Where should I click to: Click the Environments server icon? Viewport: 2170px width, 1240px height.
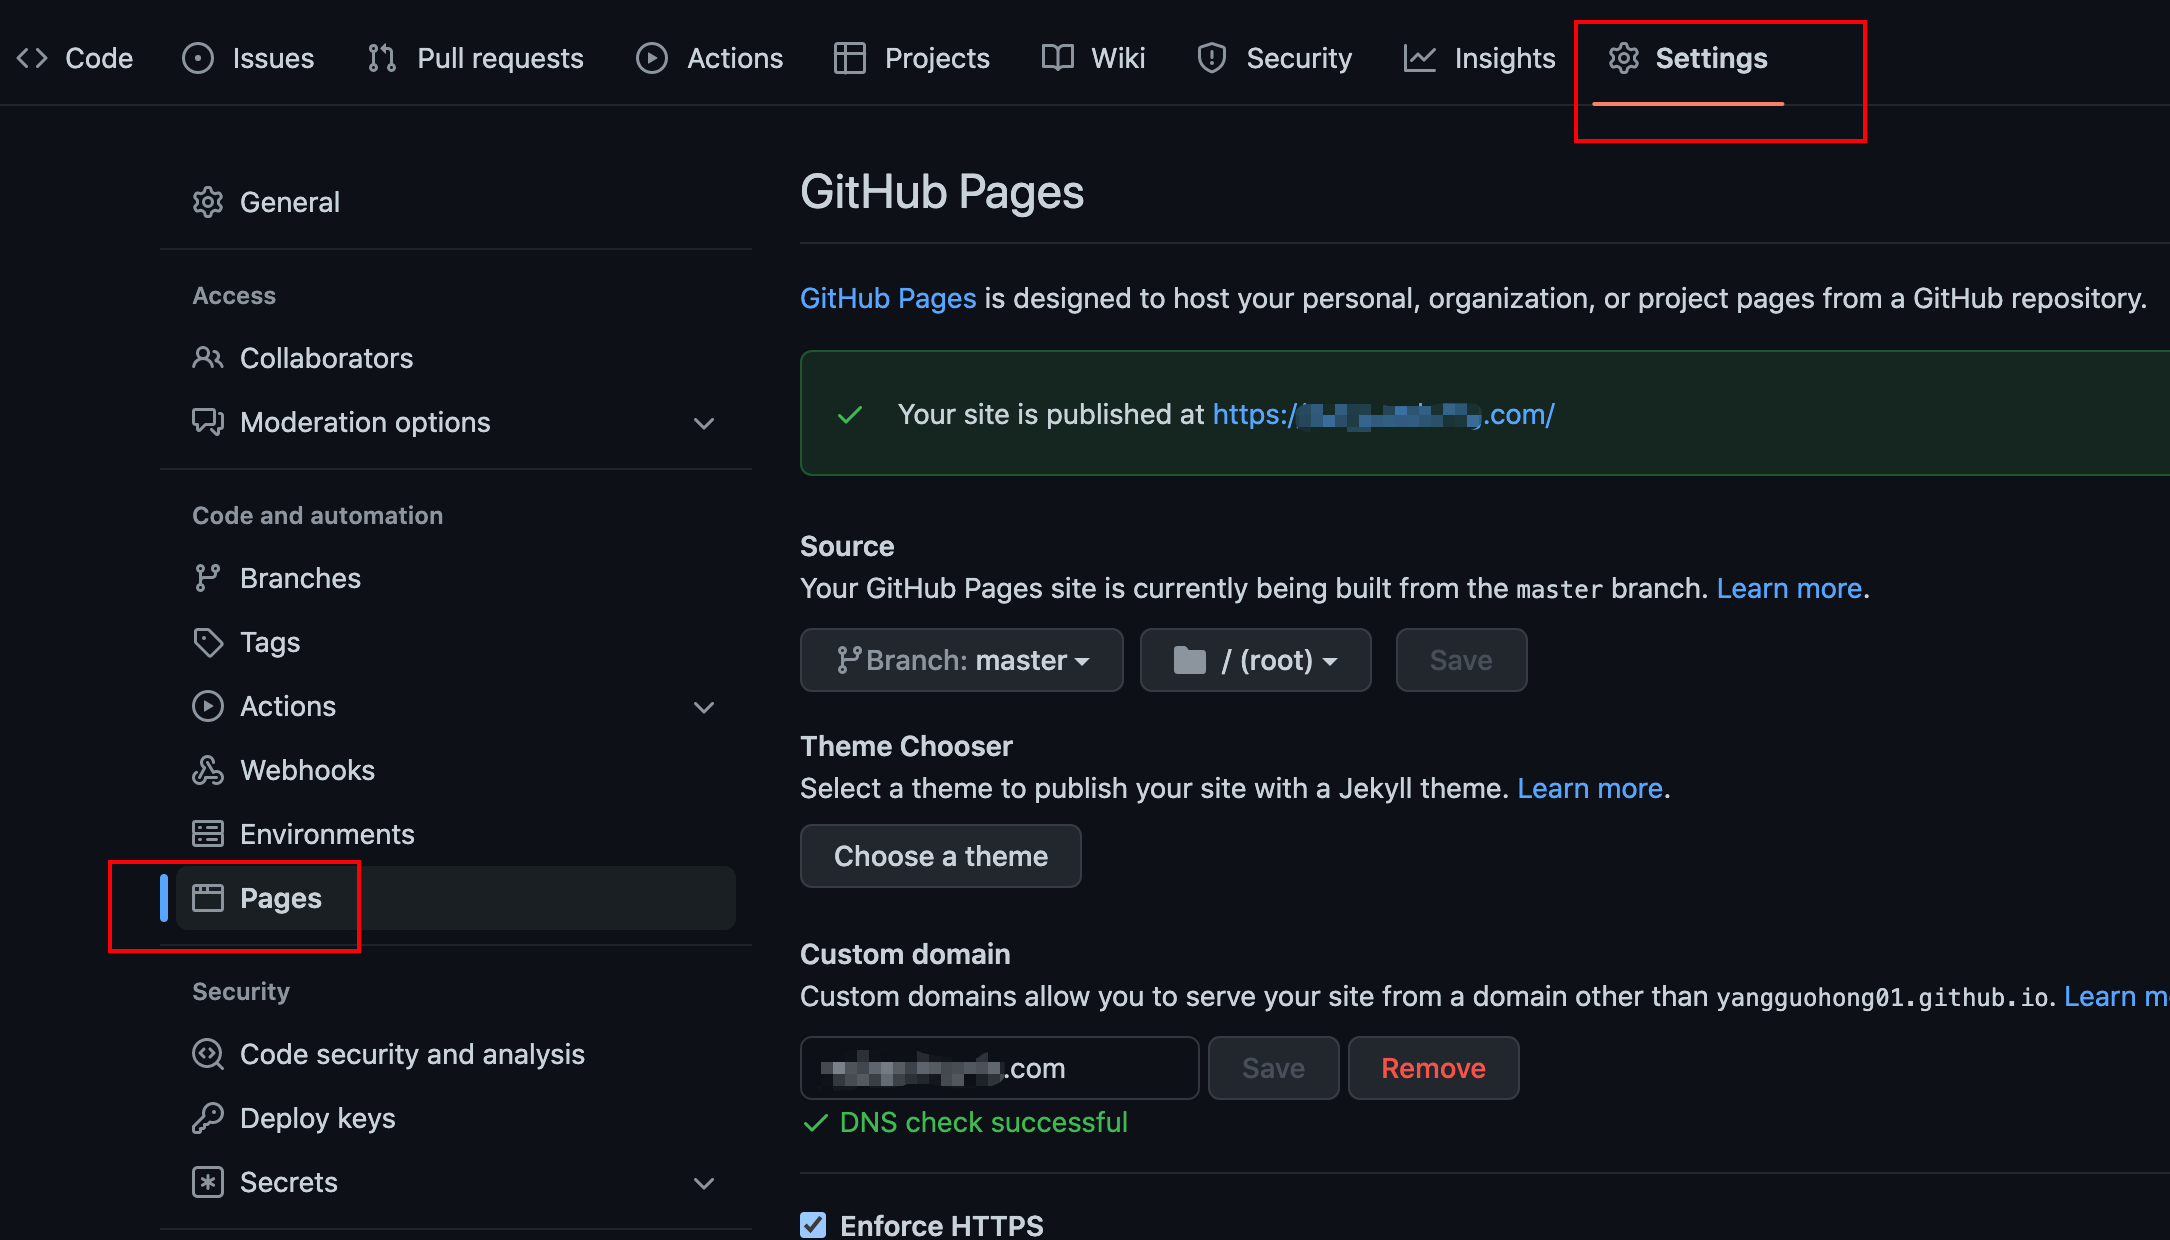coord(208,834)
